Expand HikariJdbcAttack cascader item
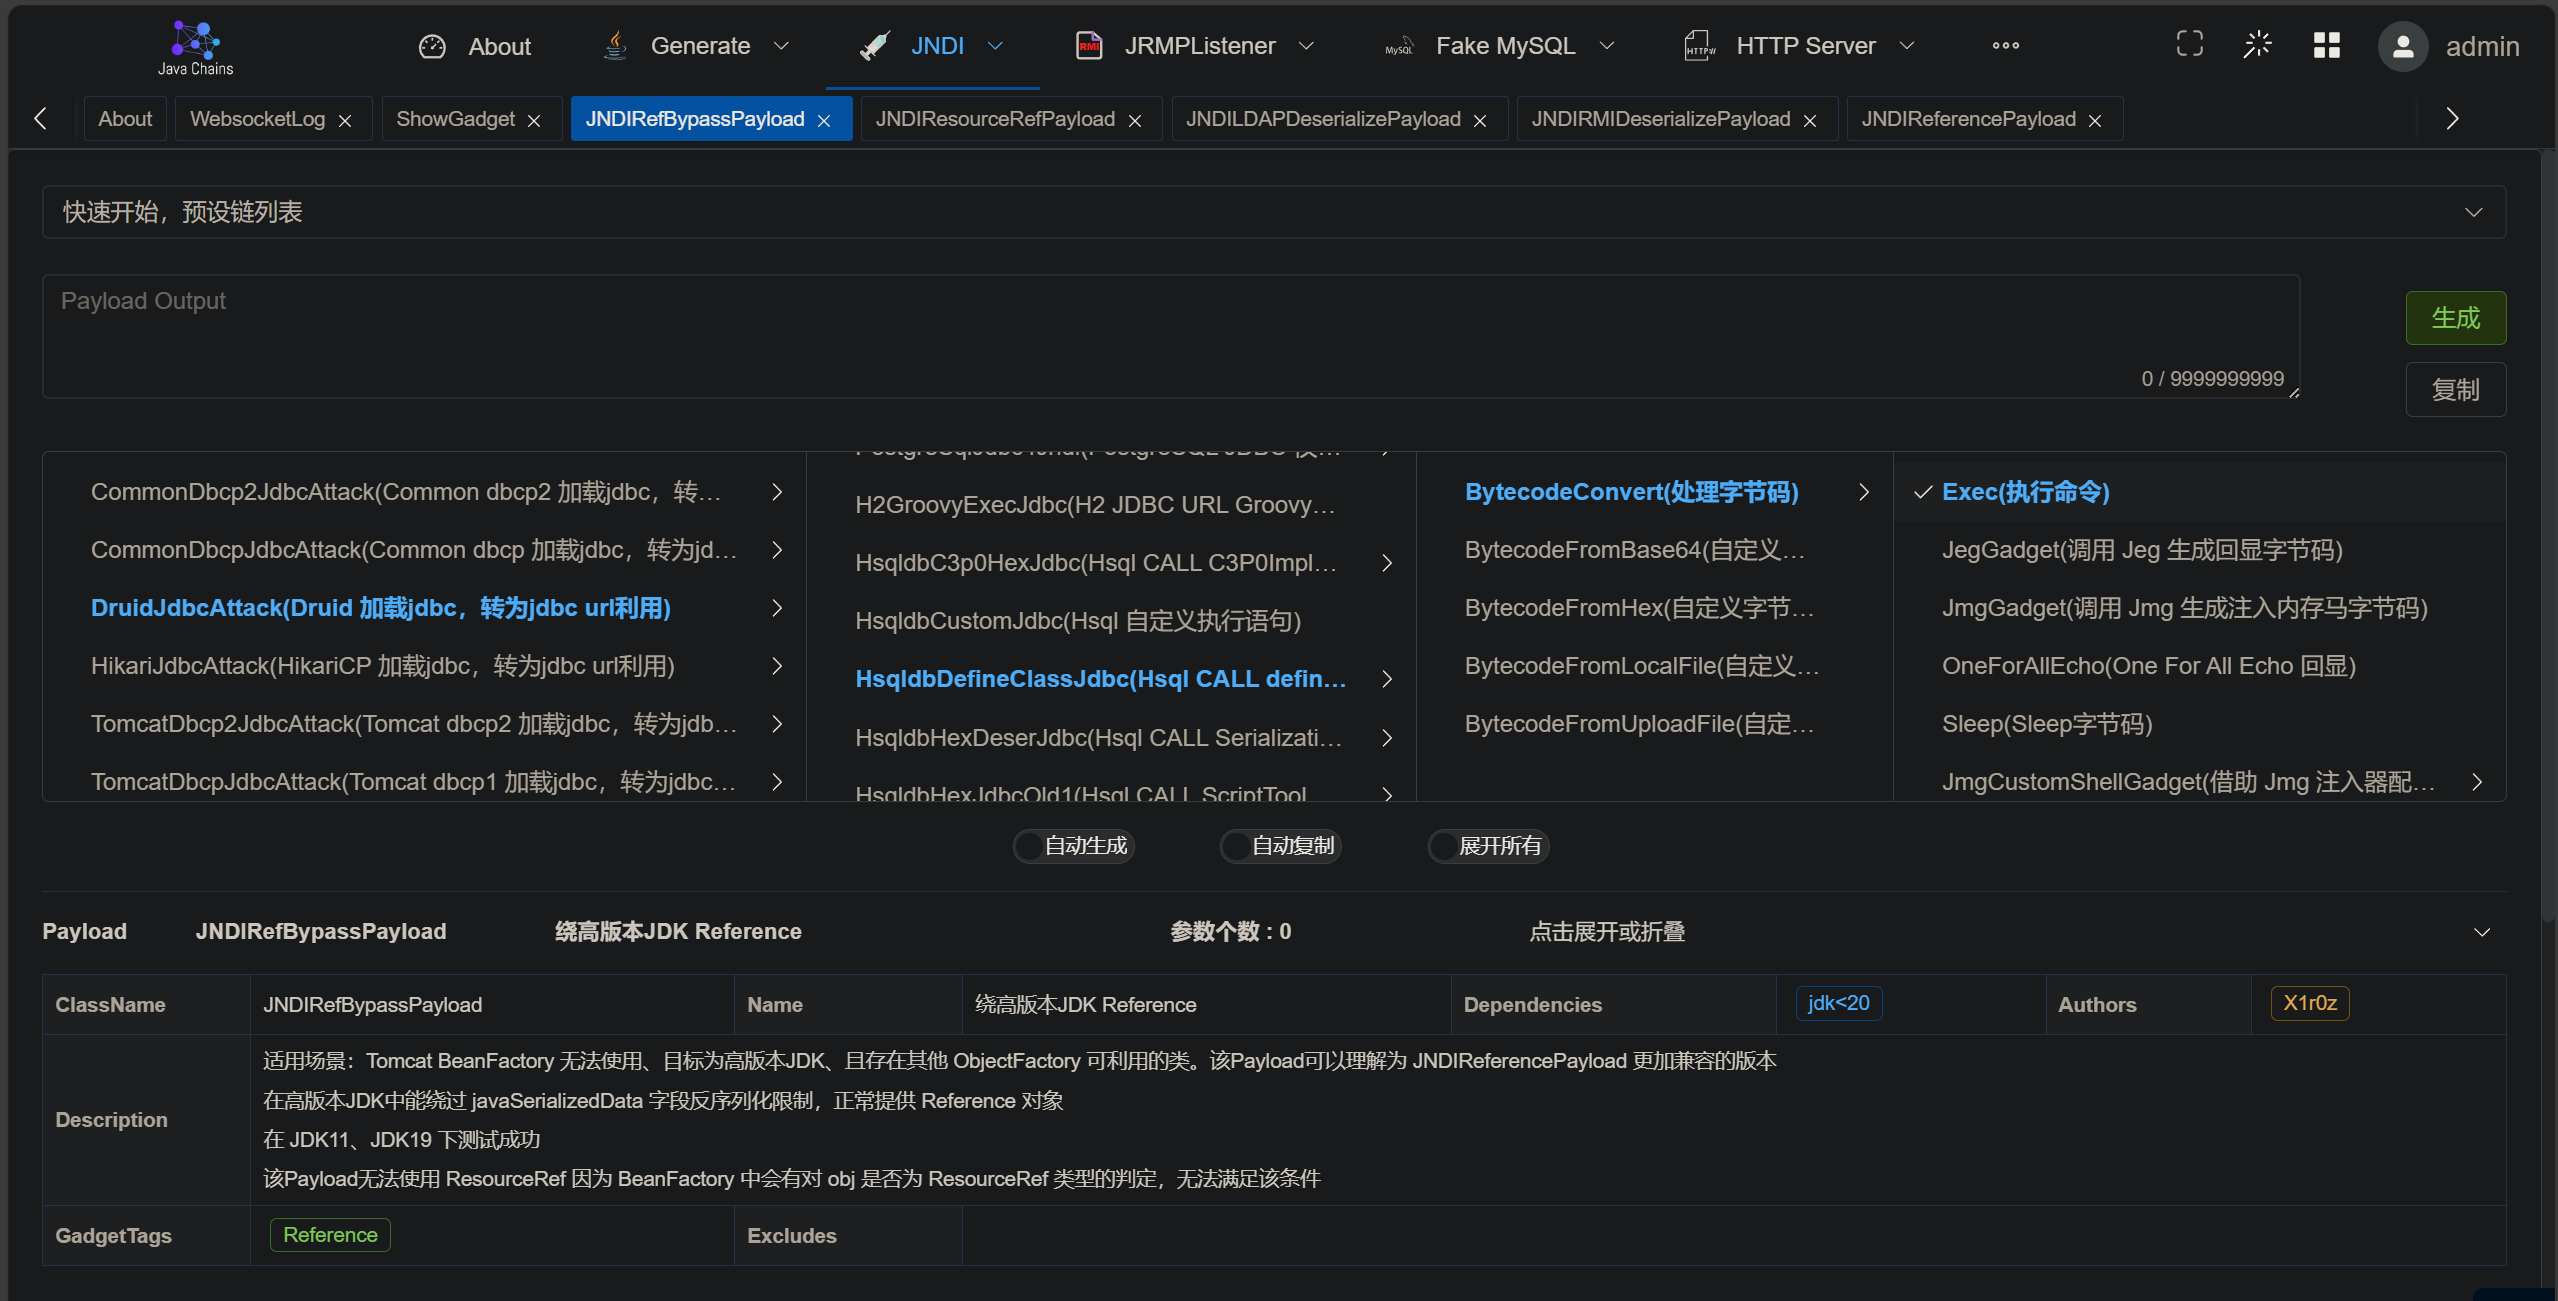This screenshot has height=1301, width=2558. pos(776,666)
